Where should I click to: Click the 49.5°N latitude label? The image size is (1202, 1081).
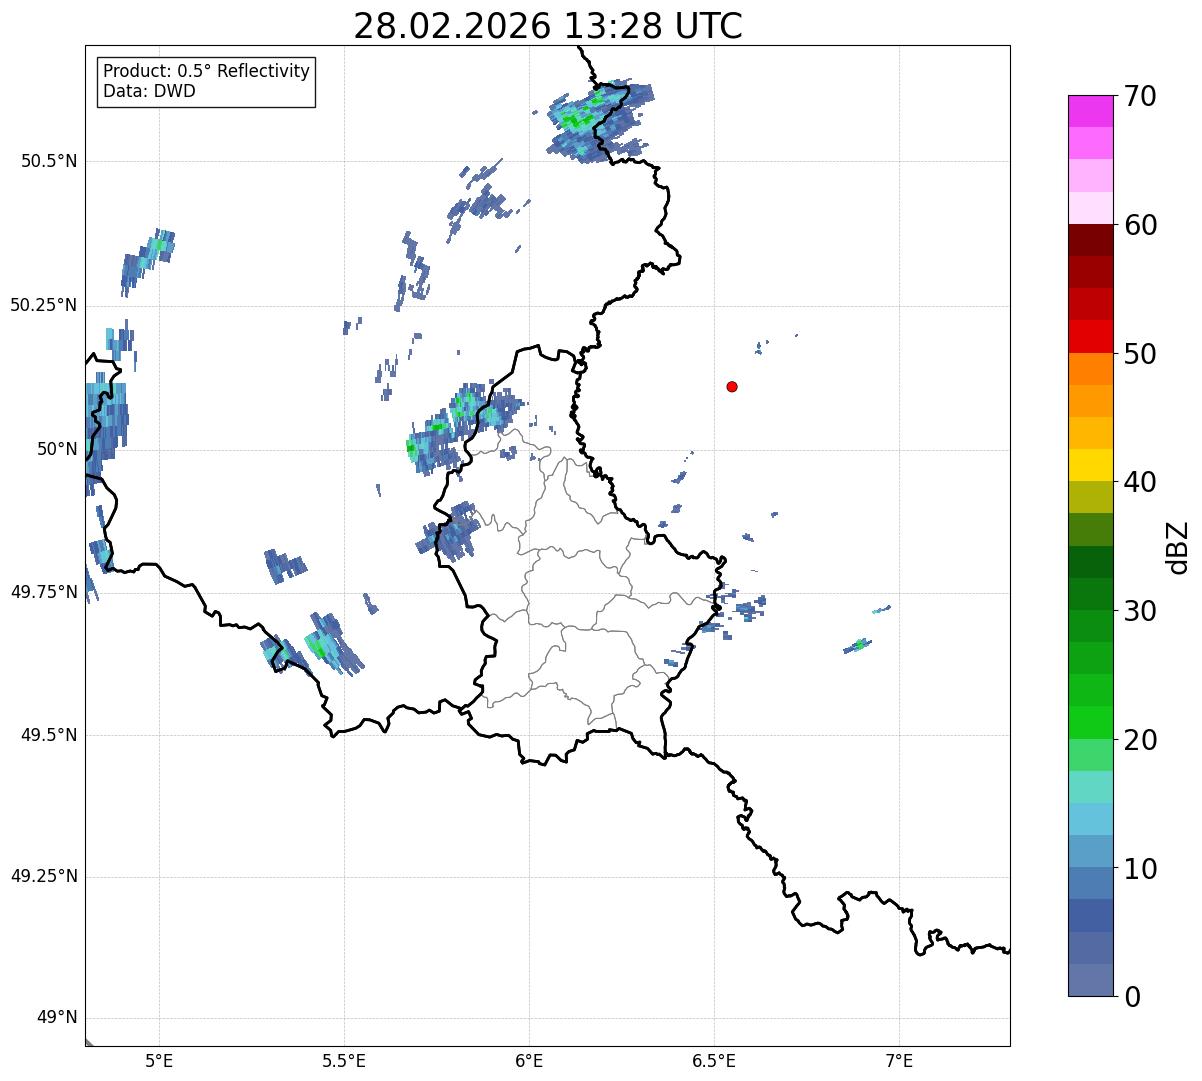coord(48,735)
